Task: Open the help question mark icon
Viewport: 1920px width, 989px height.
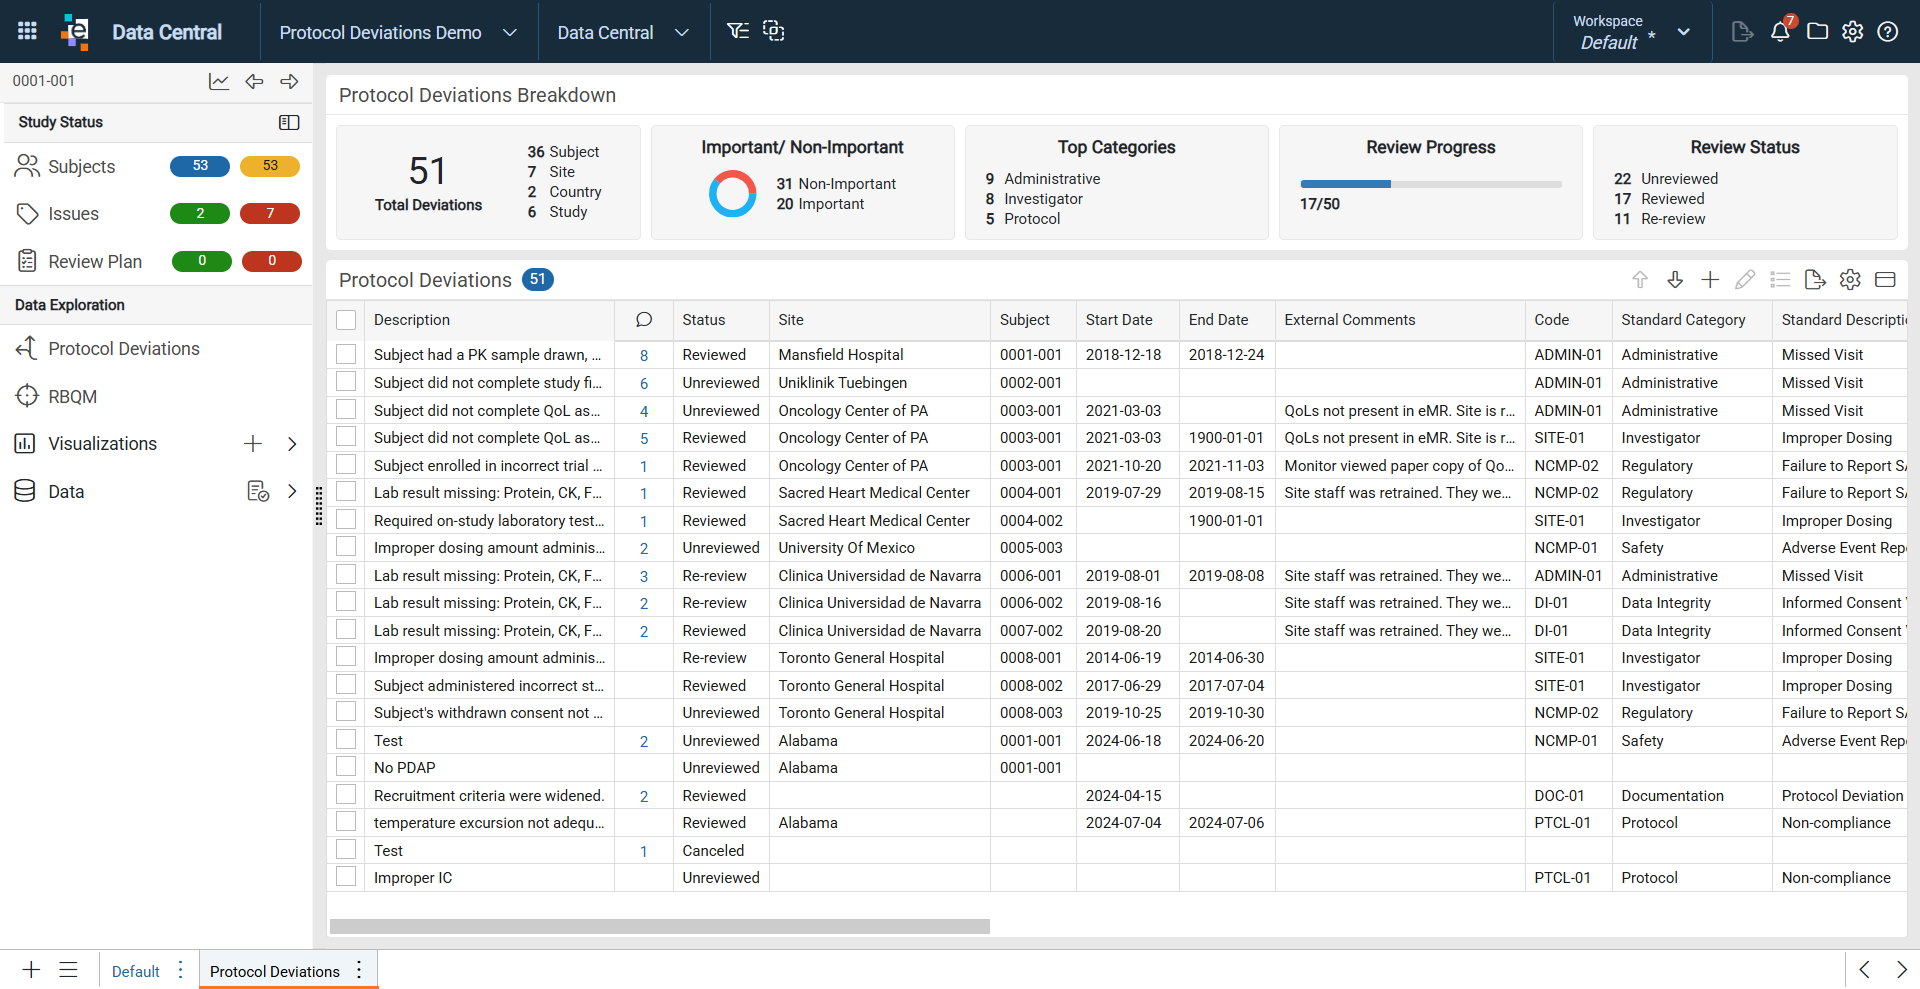Action: coord(1888,32)
